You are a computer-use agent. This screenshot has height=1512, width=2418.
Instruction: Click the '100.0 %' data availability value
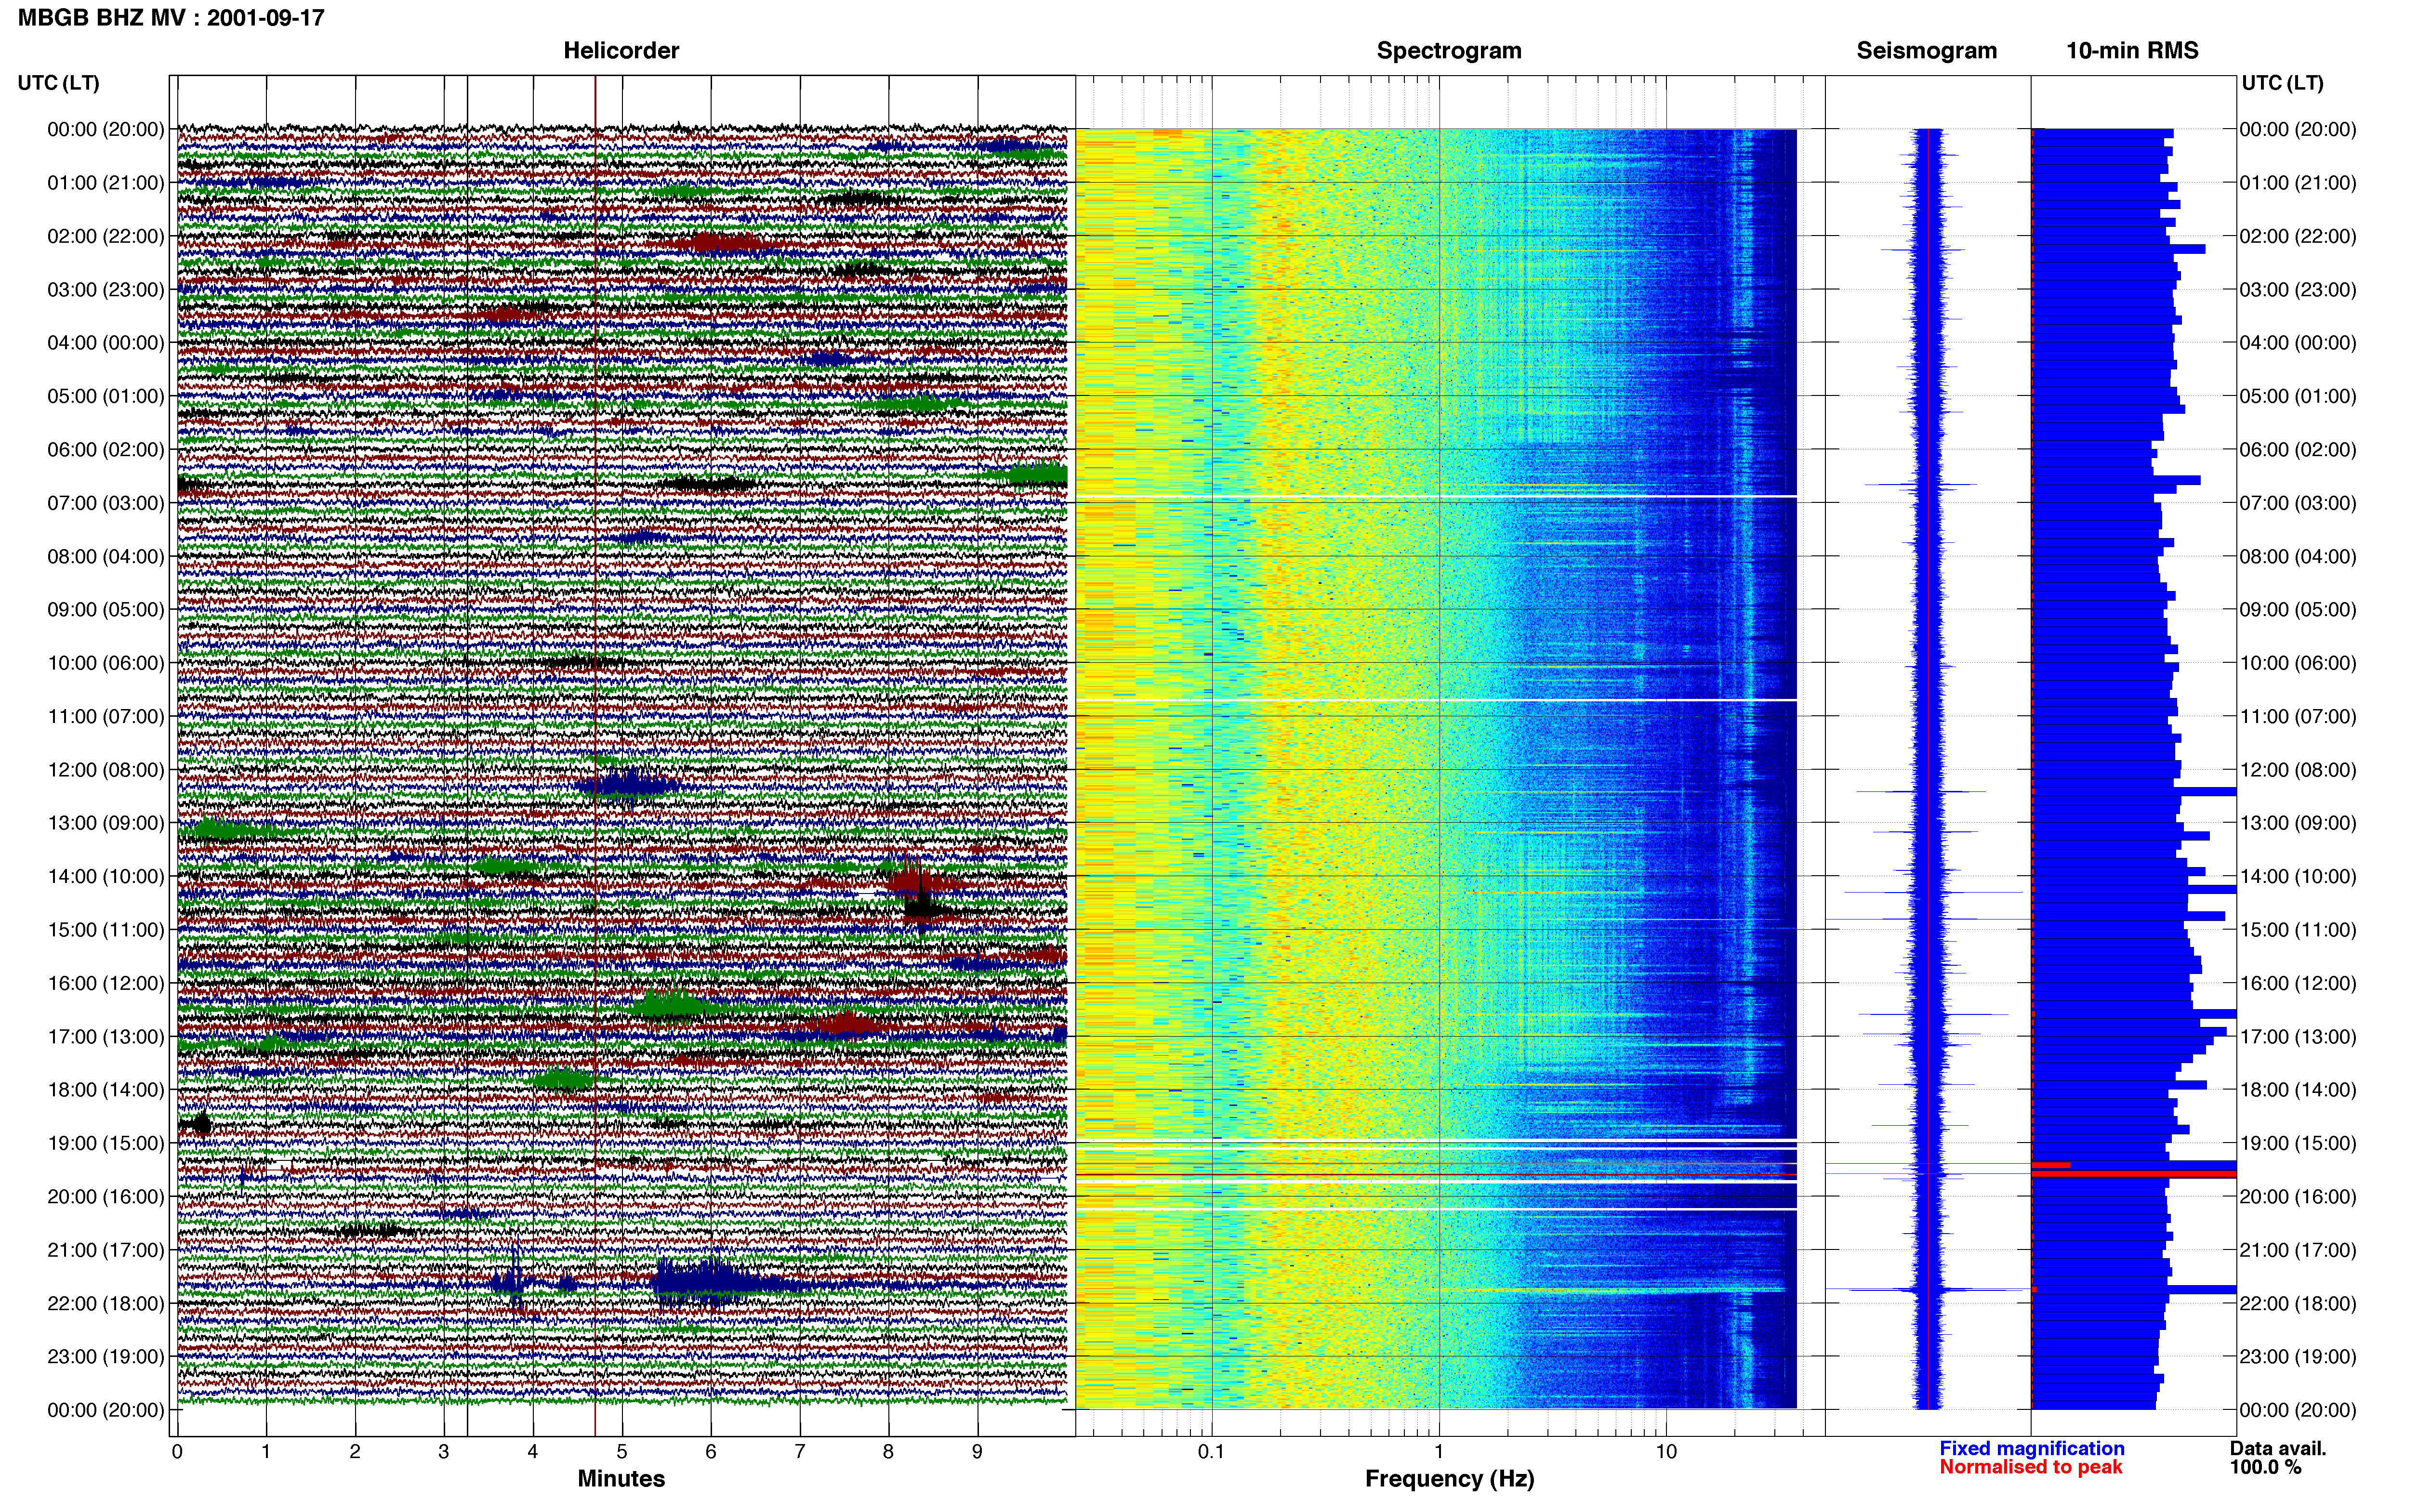2265,1467
